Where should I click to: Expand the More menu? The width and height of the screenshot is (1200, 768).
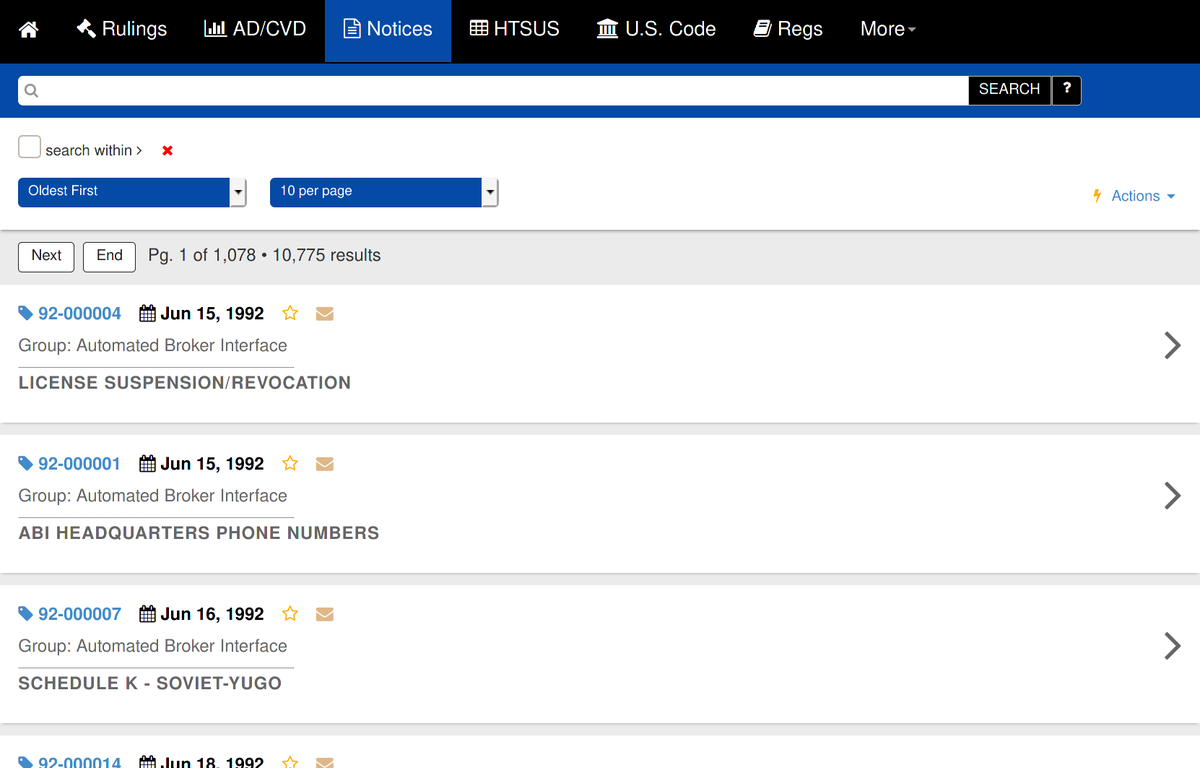pos(888,29)
